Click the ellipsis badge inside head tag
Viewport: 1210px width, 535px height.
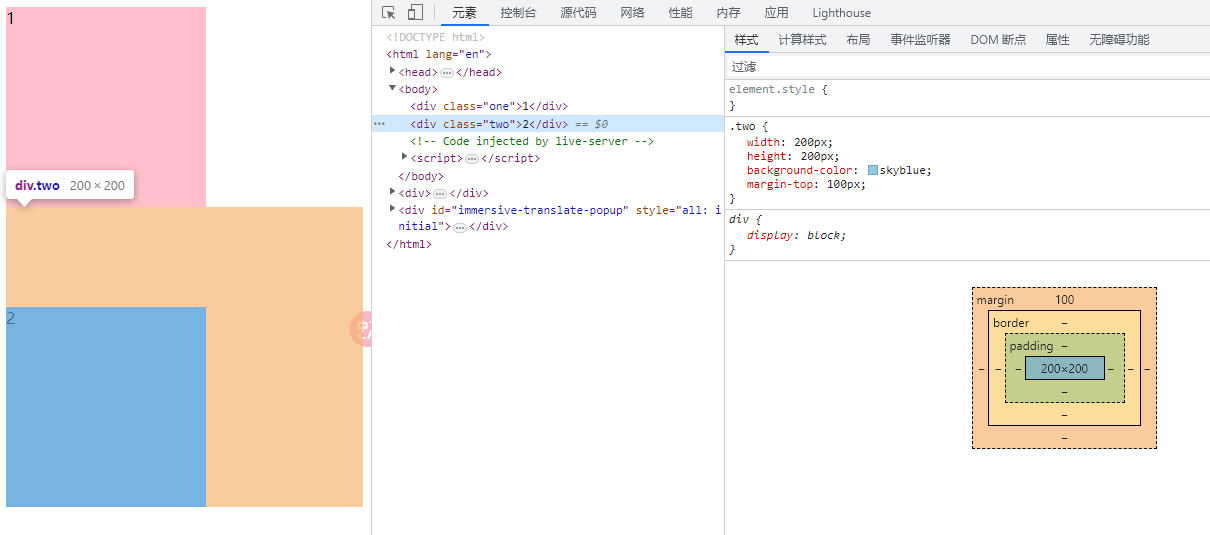tap(447, 73)
